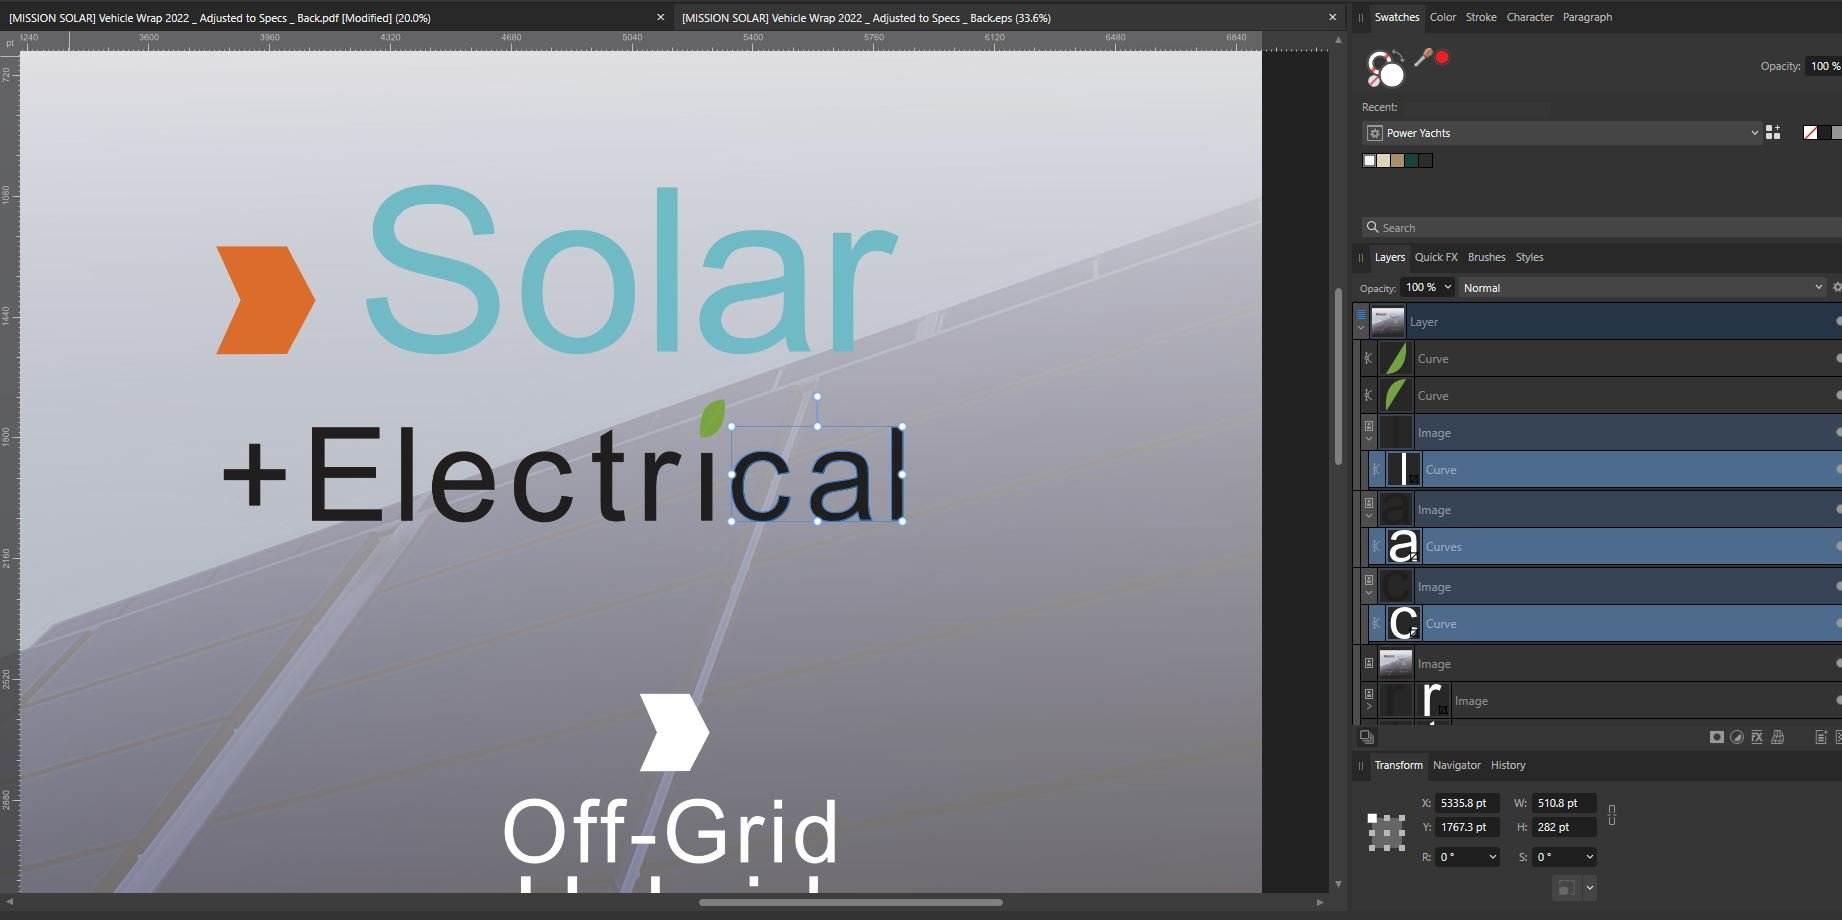Select center anchor point in Transform
This screenshot has height=920, width=1842.
[1386, 832]
